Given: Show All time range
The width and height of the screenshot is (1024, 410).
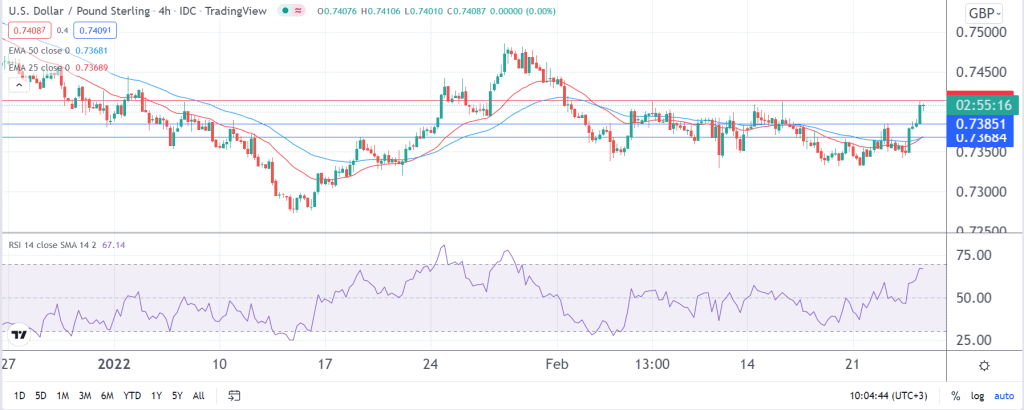Looking at the screenshot, I should pos(199,396).
